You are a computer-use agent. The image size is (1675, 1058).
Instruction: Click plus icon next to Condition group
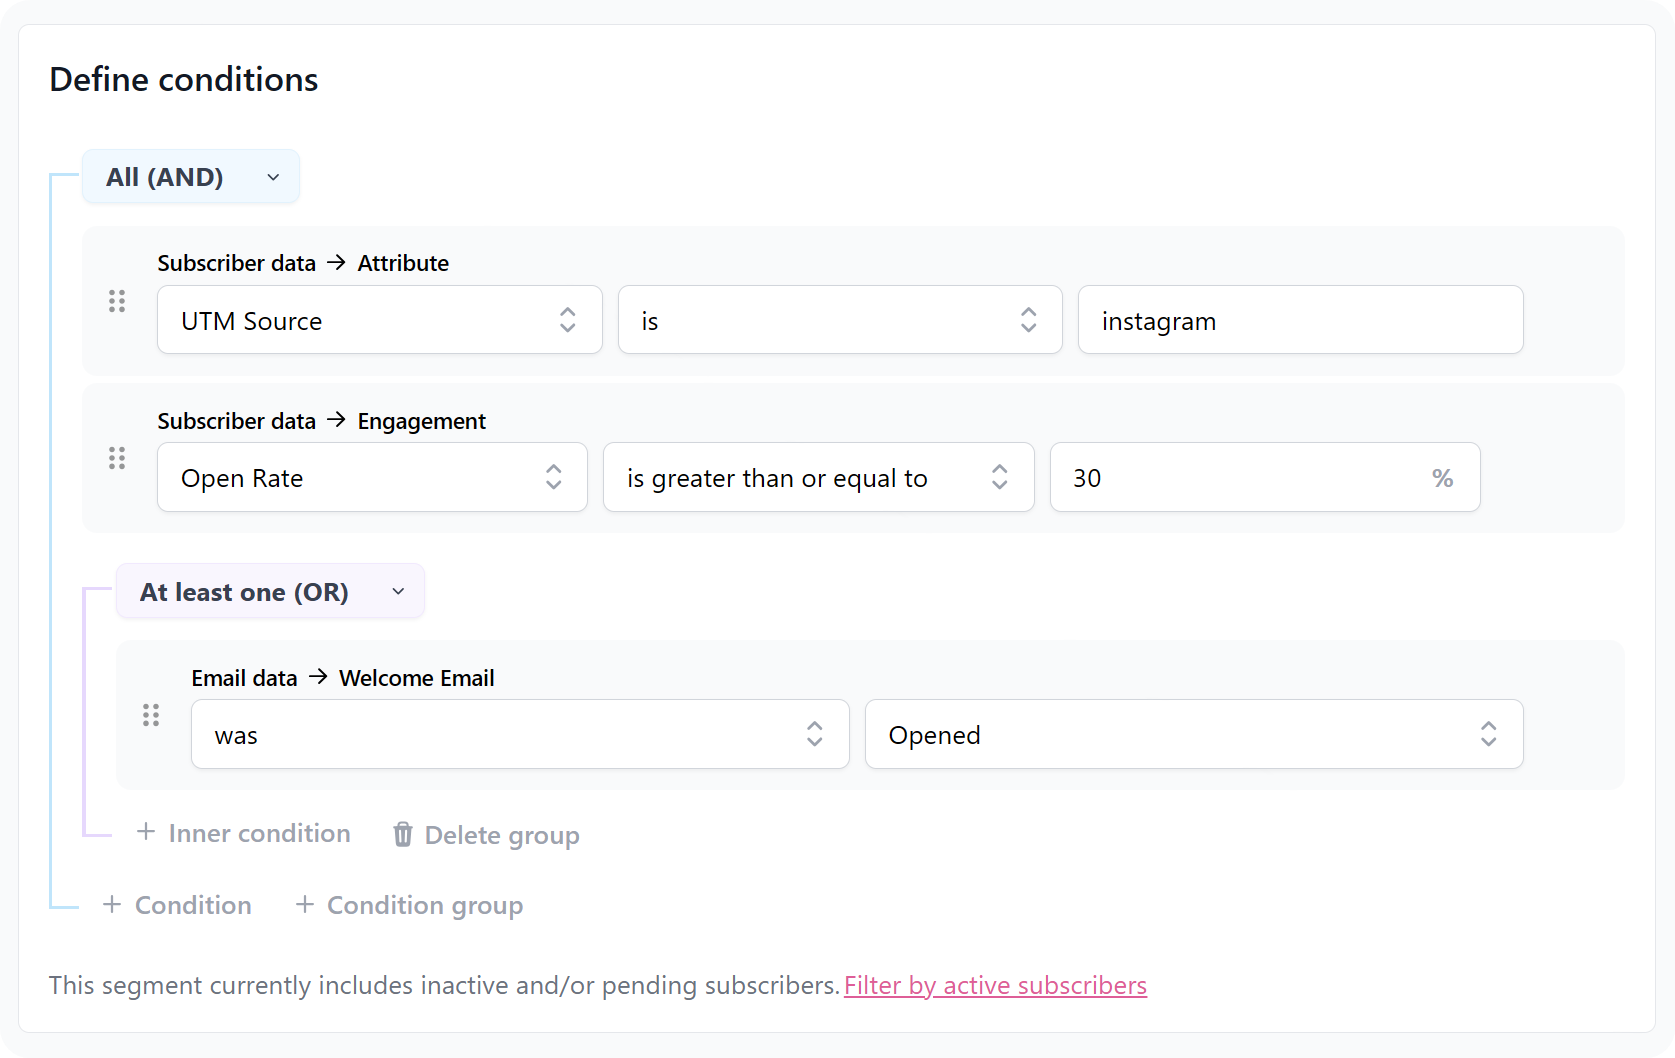pyautogui.click(x=305, y=904)
